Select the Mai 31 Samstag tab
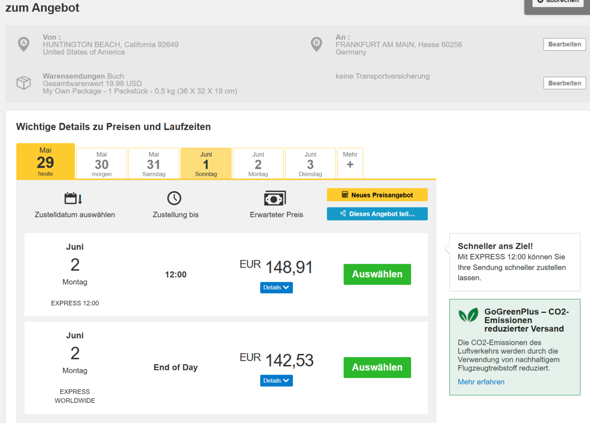The width and height of the screenshot is (590, 423). (154, 163)
